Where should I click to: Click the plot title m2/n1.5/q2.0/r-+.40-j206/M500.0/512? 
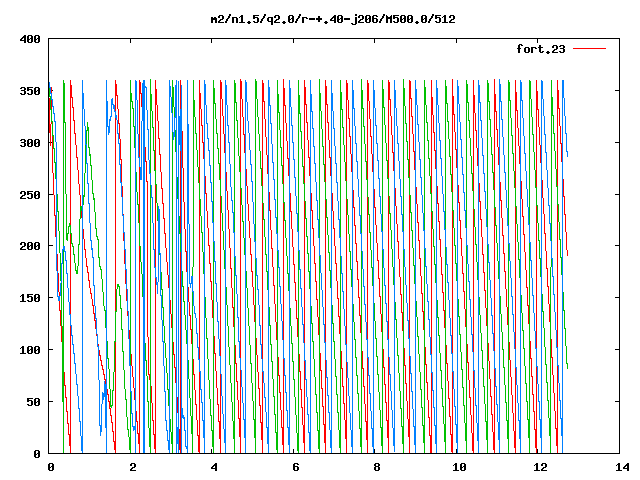[333, 19]
